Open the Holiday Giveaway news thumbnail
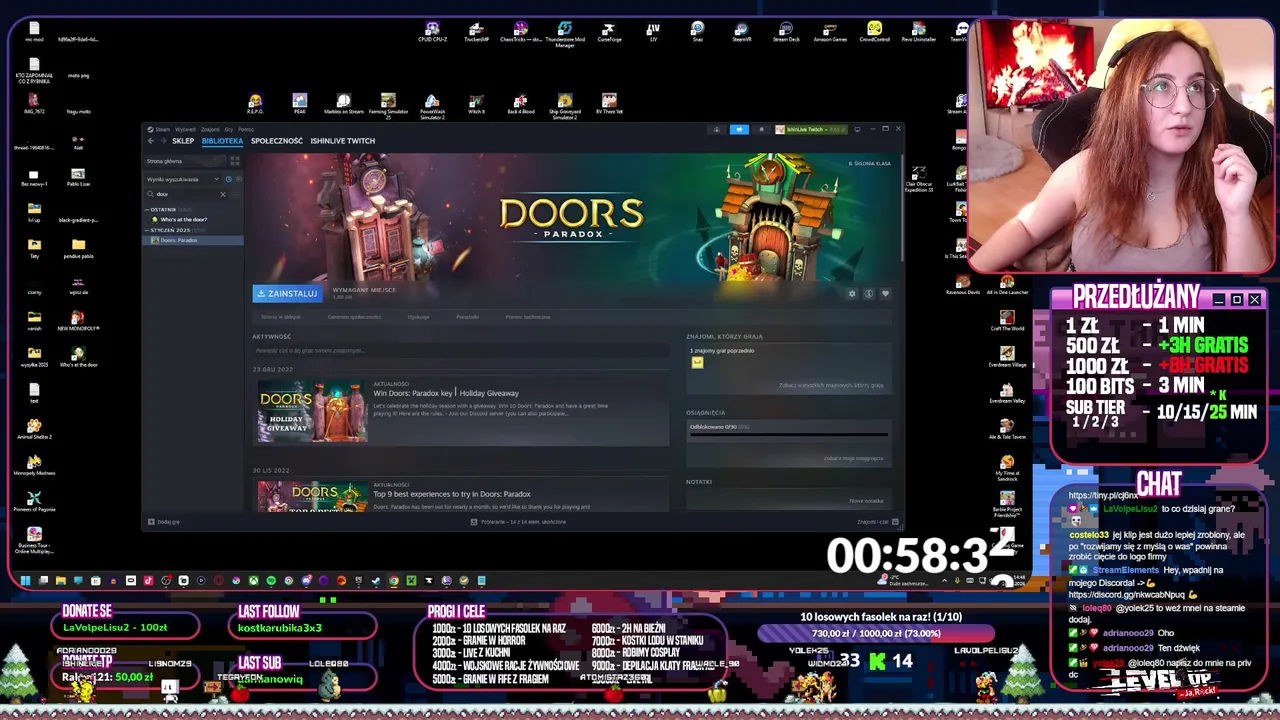Screen dimensions: 1280x720 pos(313,411)
